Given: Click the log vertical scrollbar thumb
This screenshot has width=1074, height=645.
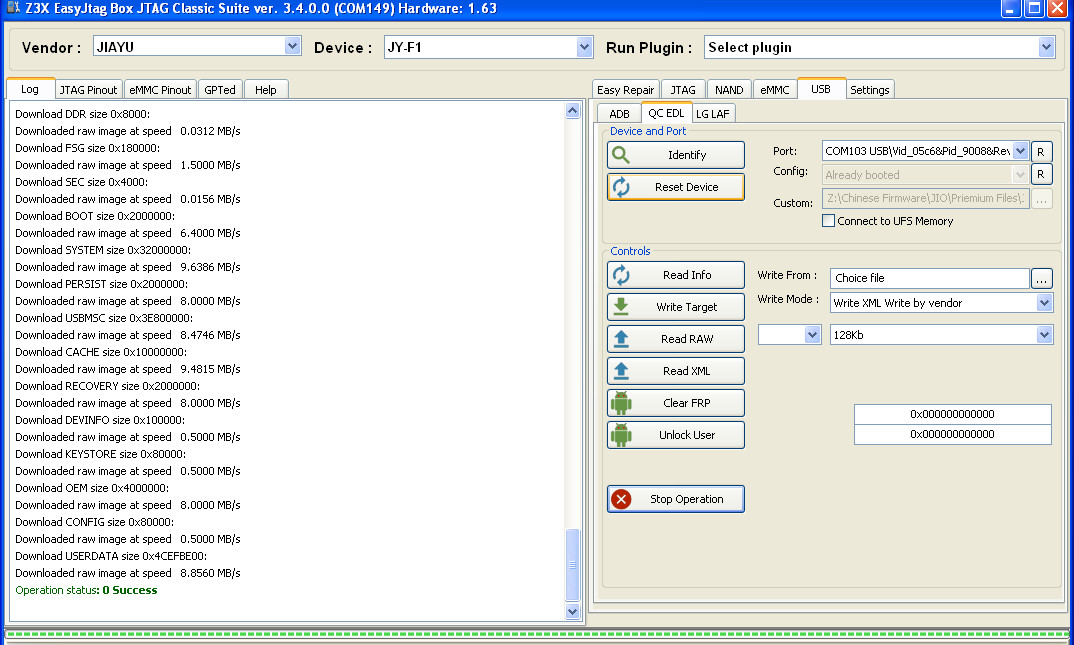Looking at the screenshot, I should click(573, 564).
